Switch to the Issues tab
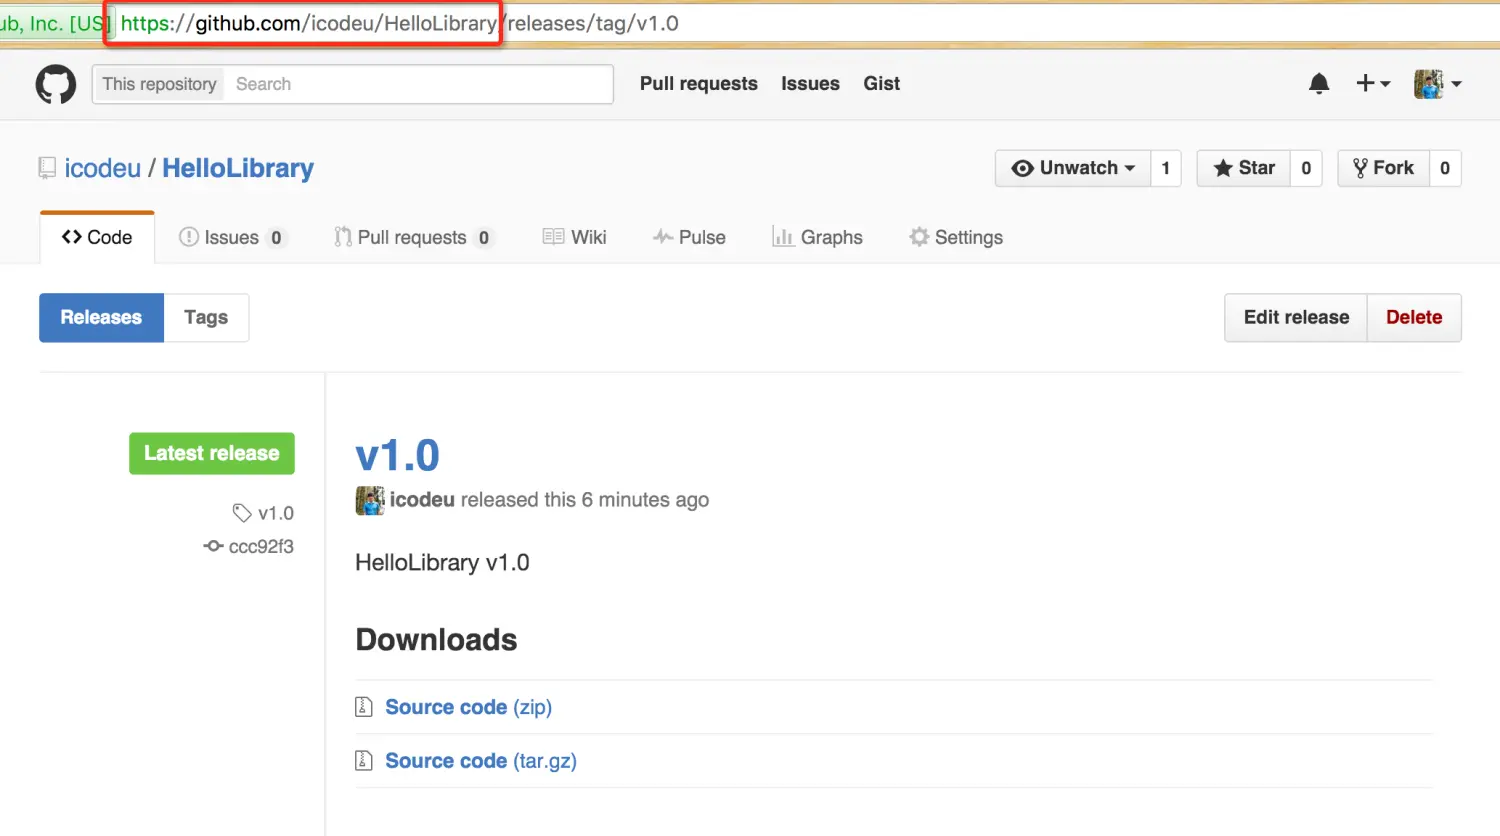The image size is (1500, 836). (233, 237)
